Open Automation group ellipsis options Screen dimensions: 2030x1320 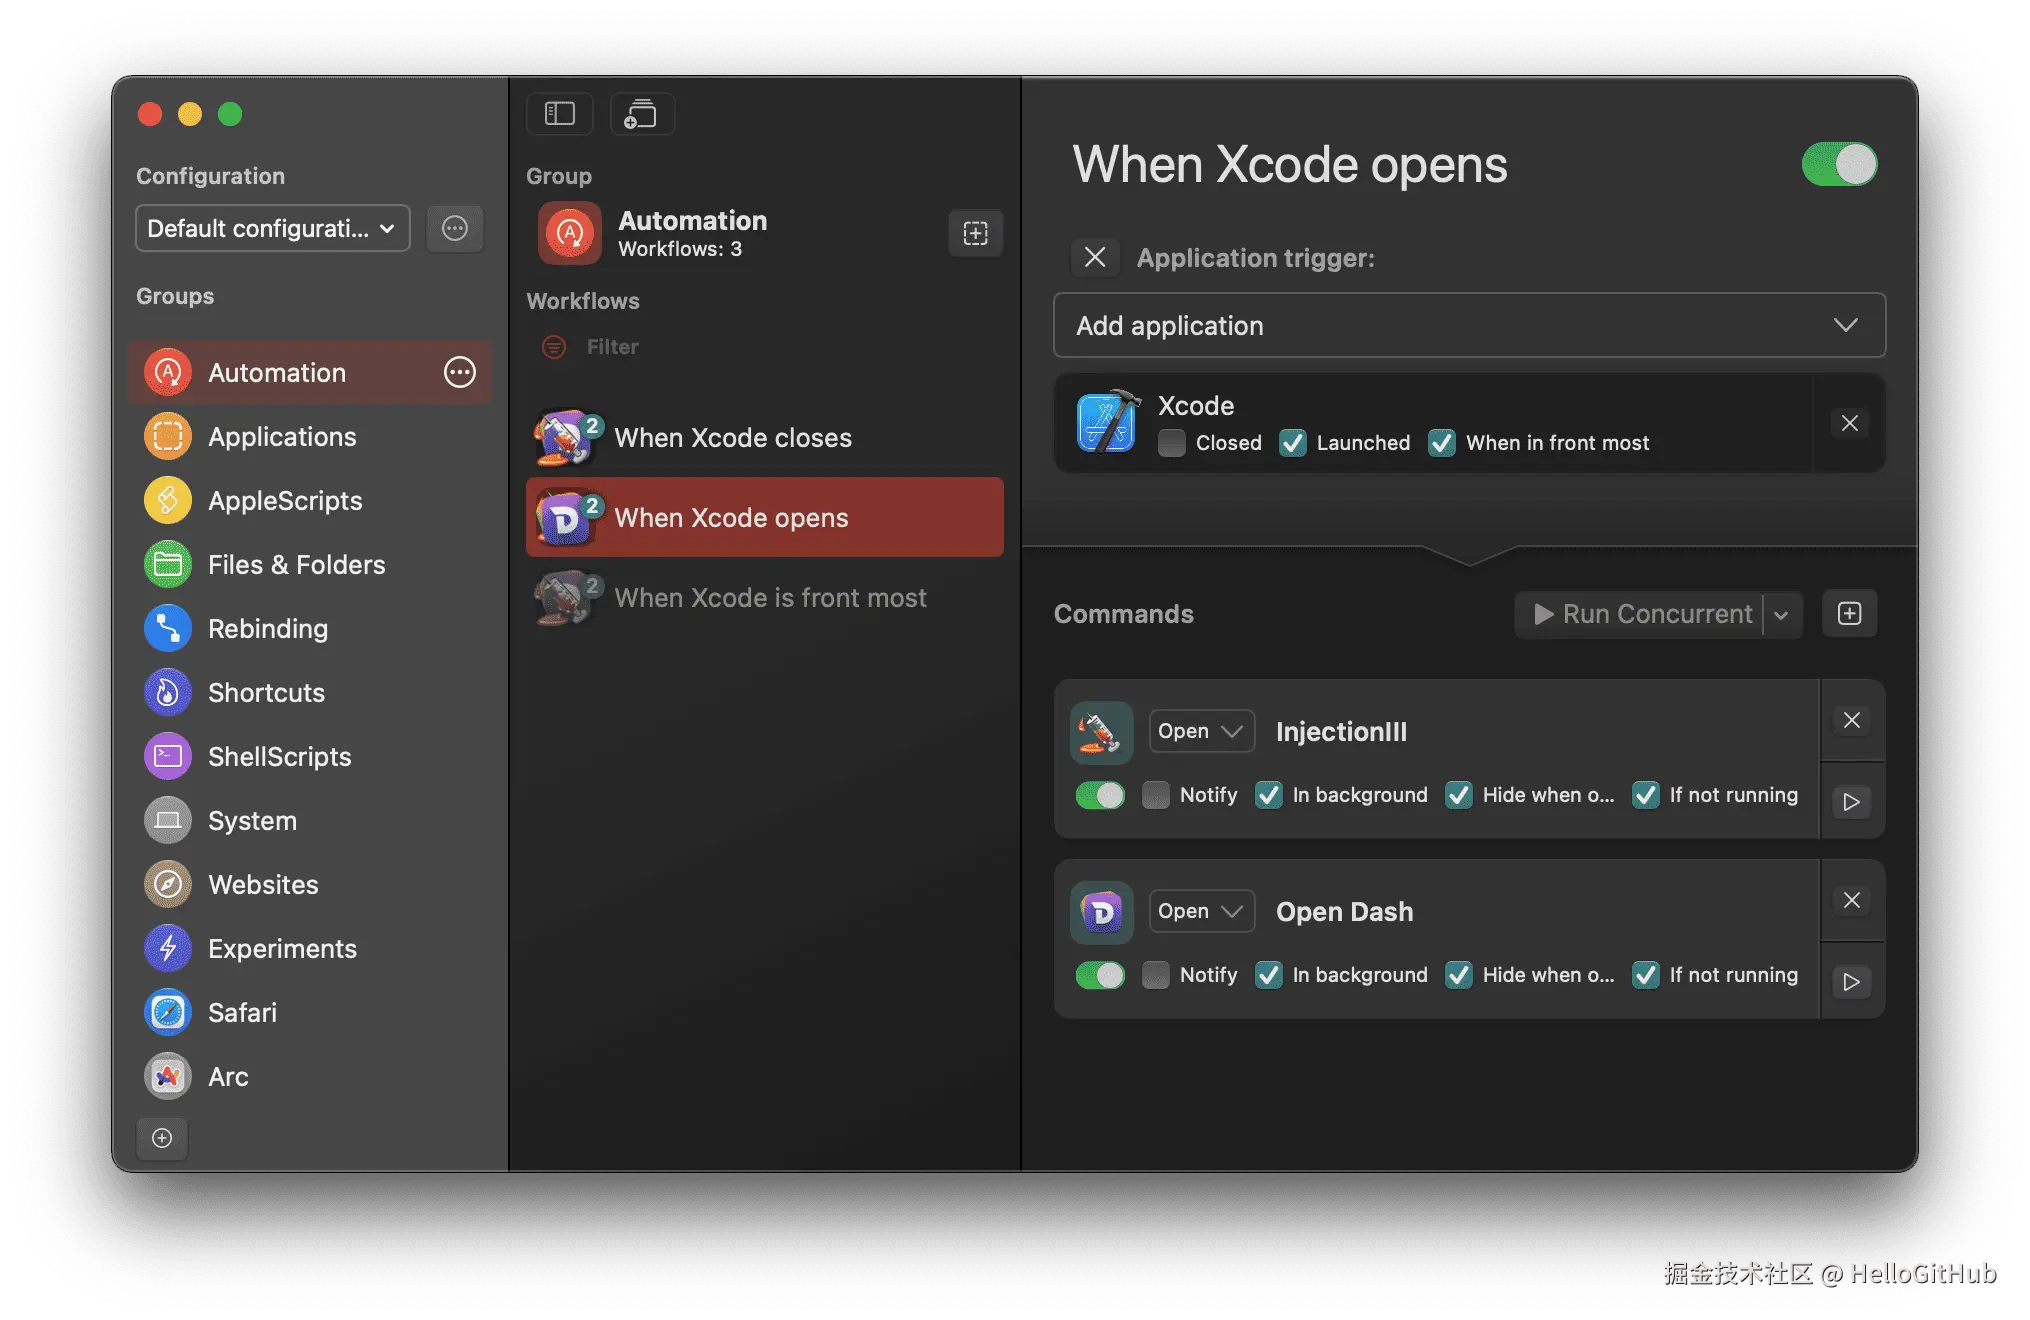(x=460, y=373)
